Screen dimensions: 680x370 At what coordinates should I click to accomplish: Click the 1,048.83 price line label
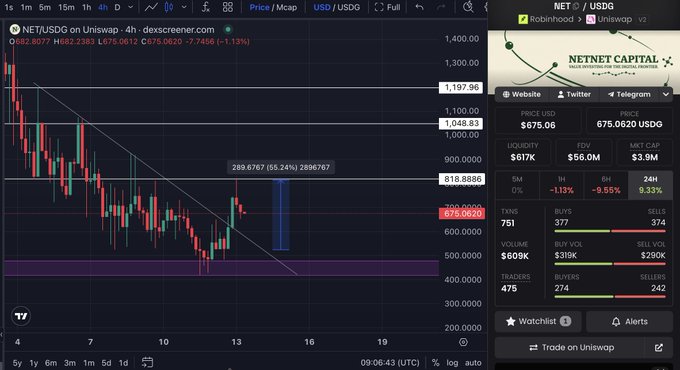click(x=461, y=124)
